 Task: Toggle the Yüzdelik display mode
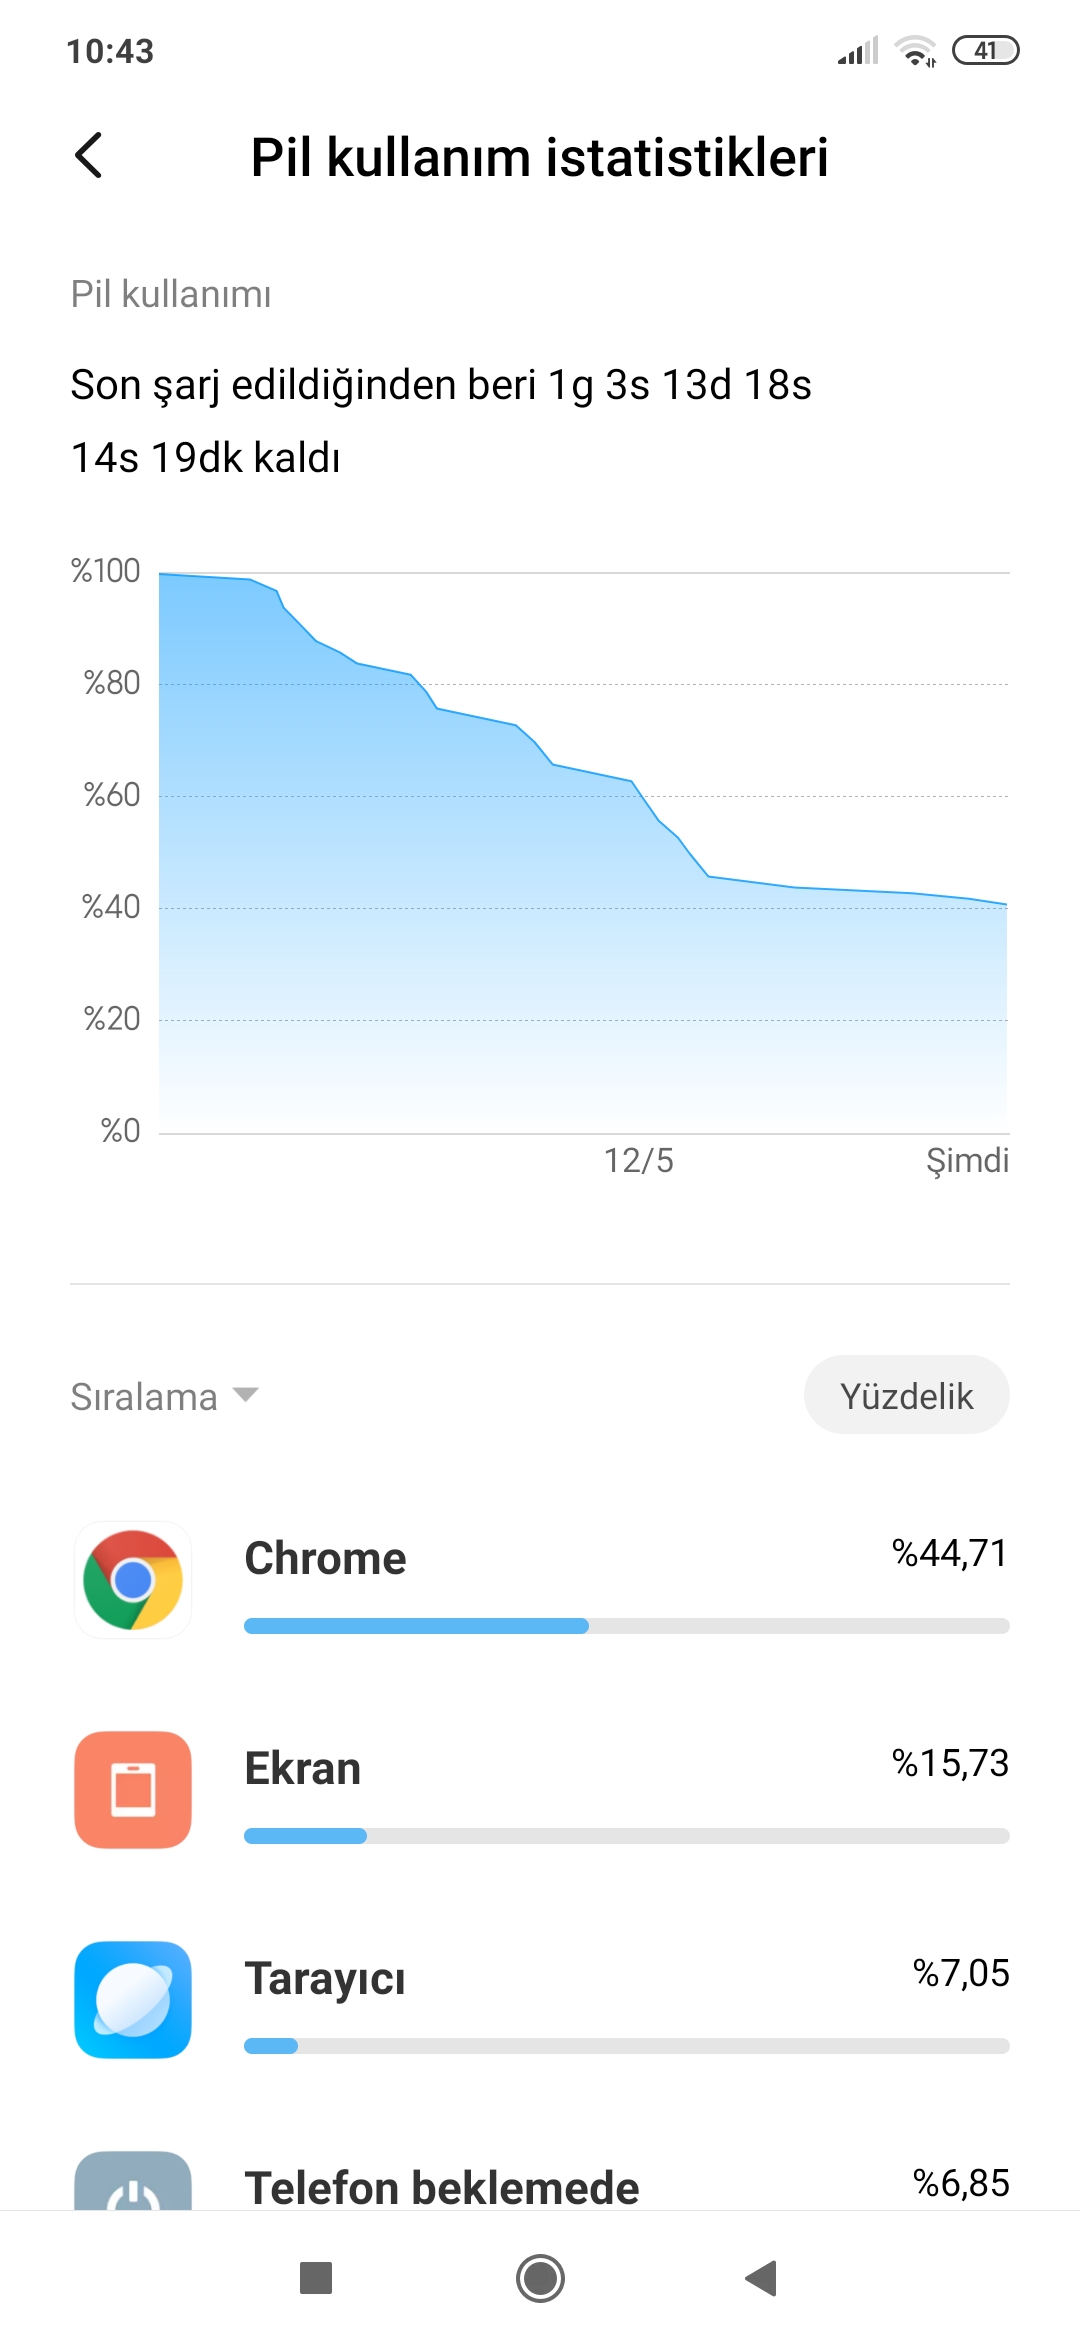pyautogui.click(x=907, y=1395)
